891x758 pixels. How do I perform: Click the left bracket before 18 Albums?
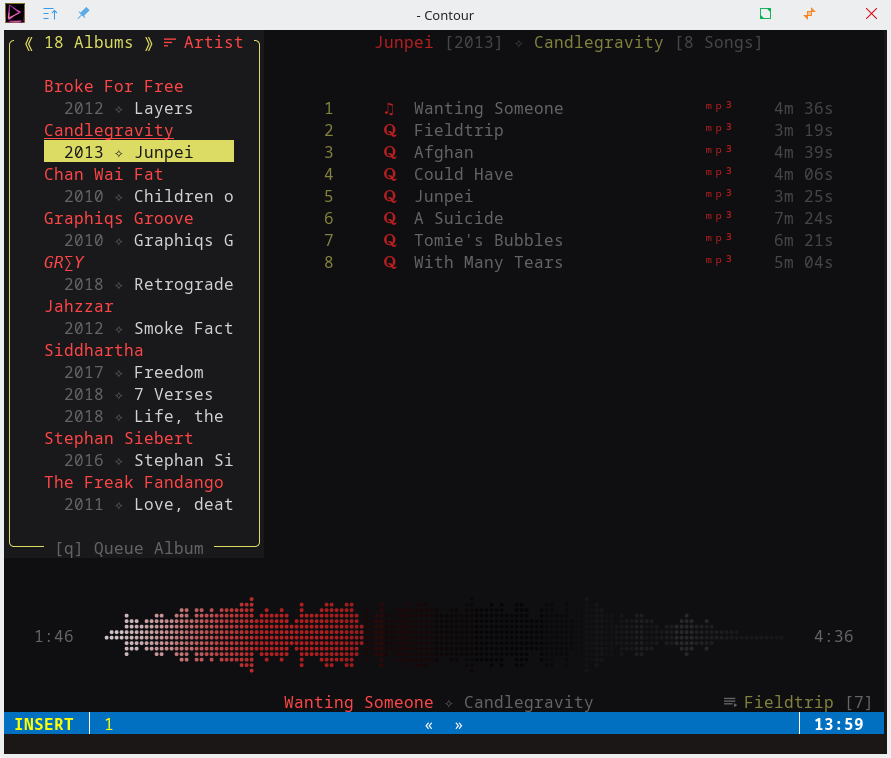(29, 42)
